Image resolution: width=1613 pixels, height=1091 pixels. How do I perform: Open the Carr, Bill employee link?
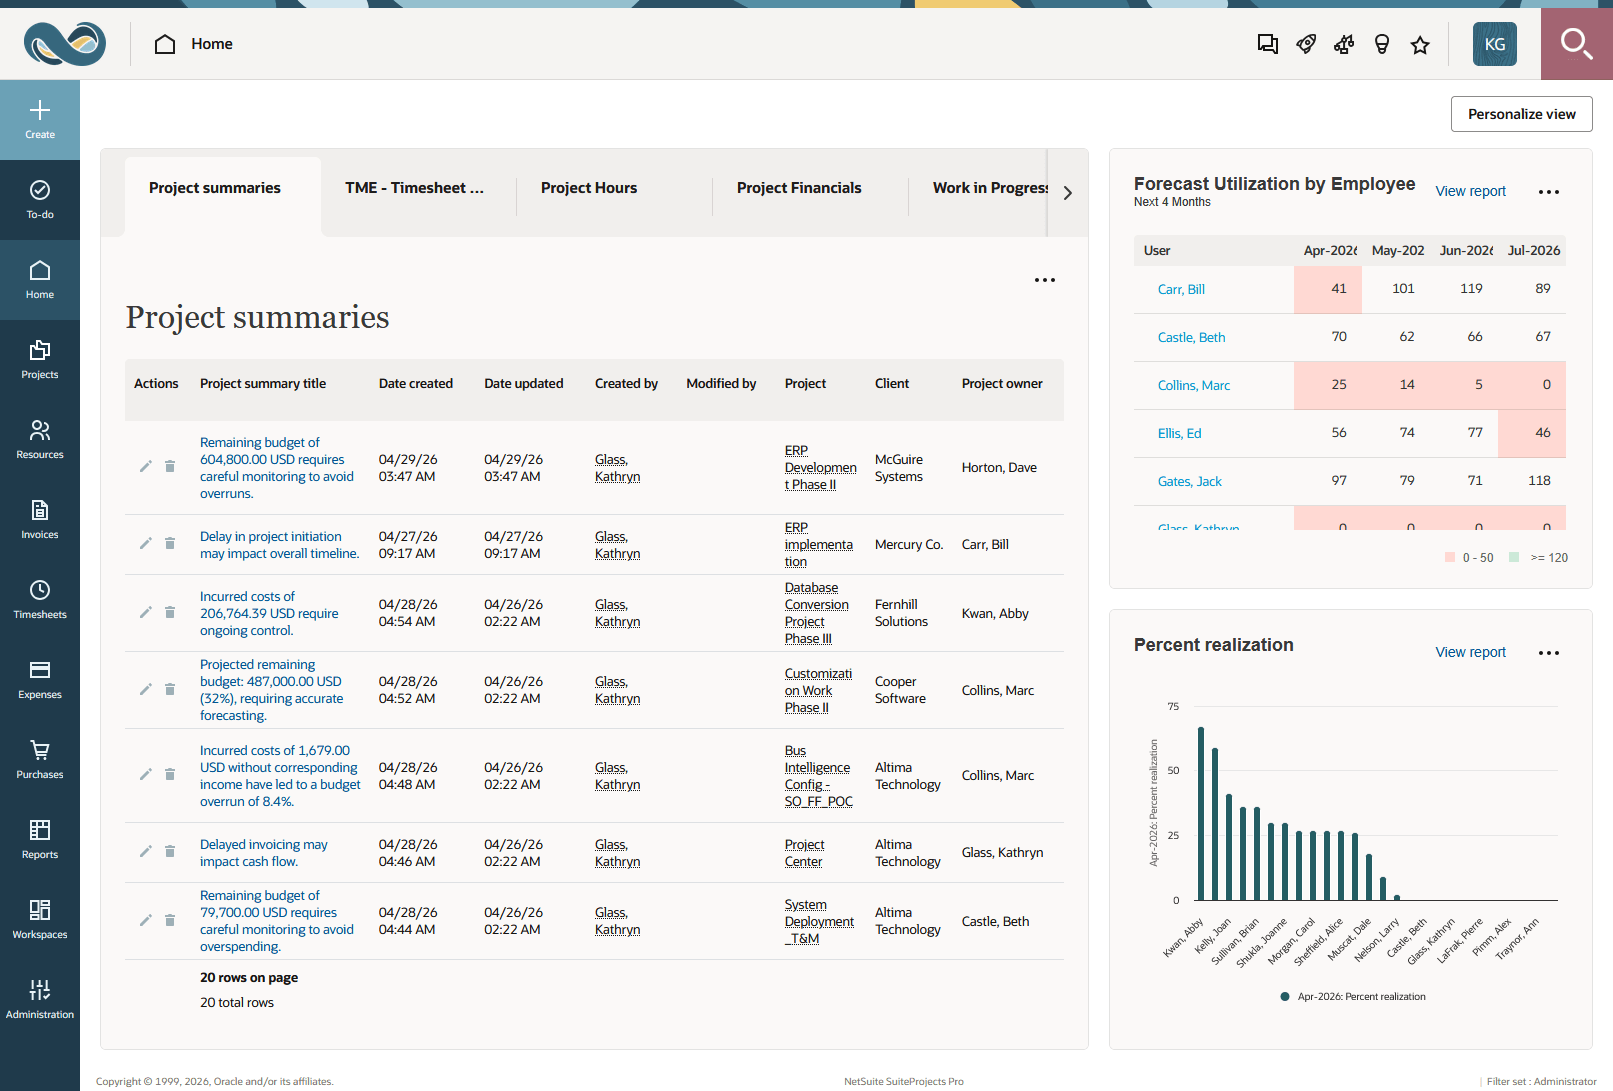coord(1181,289)
